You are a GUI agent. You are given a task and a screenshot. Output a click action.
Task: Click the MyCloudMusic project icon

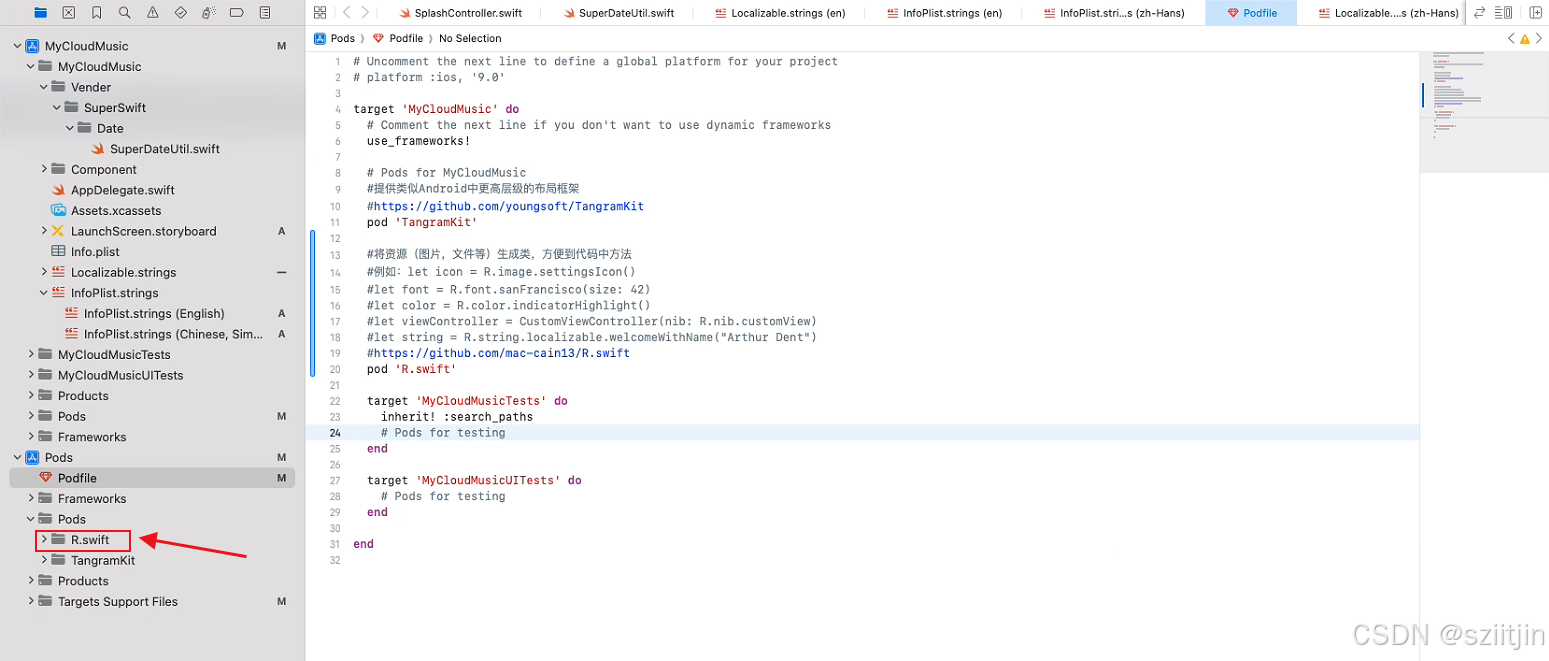32,46
